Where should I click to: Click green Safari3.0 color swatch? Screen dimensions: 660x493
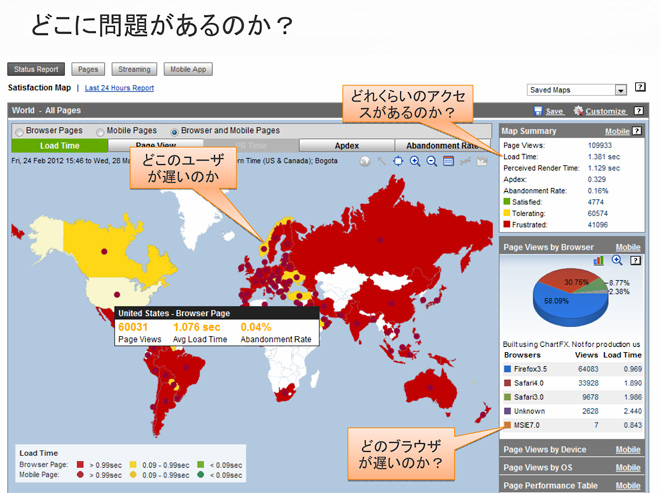(x=508, y=397)
